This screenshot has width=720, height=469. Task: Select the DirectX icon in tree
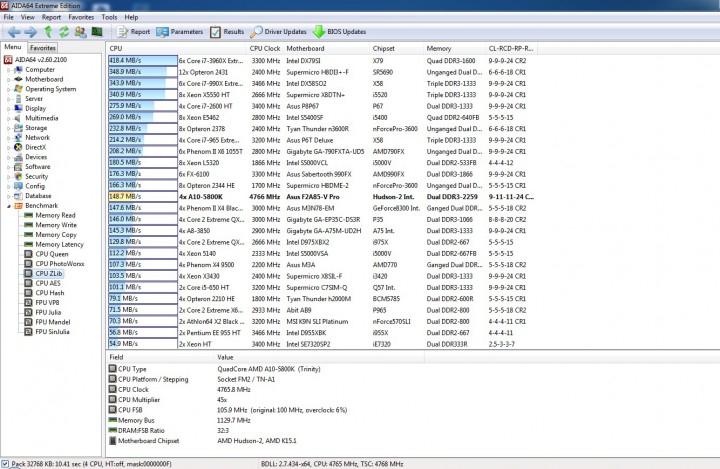(x=18, y=147)
